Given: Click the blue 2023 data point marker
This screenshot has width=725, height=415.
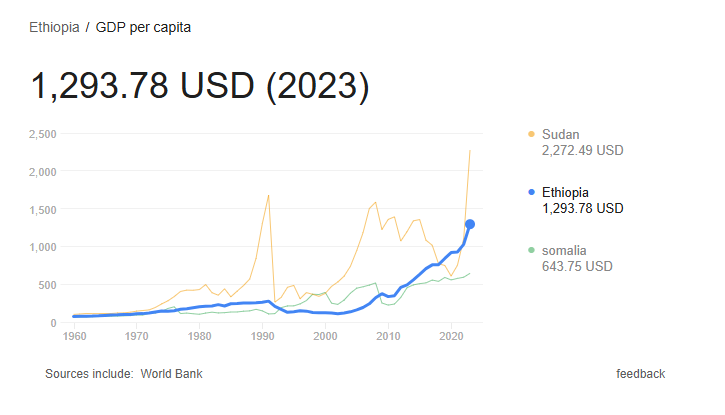Looking at the screenshot, I should (x=470, y=224).
